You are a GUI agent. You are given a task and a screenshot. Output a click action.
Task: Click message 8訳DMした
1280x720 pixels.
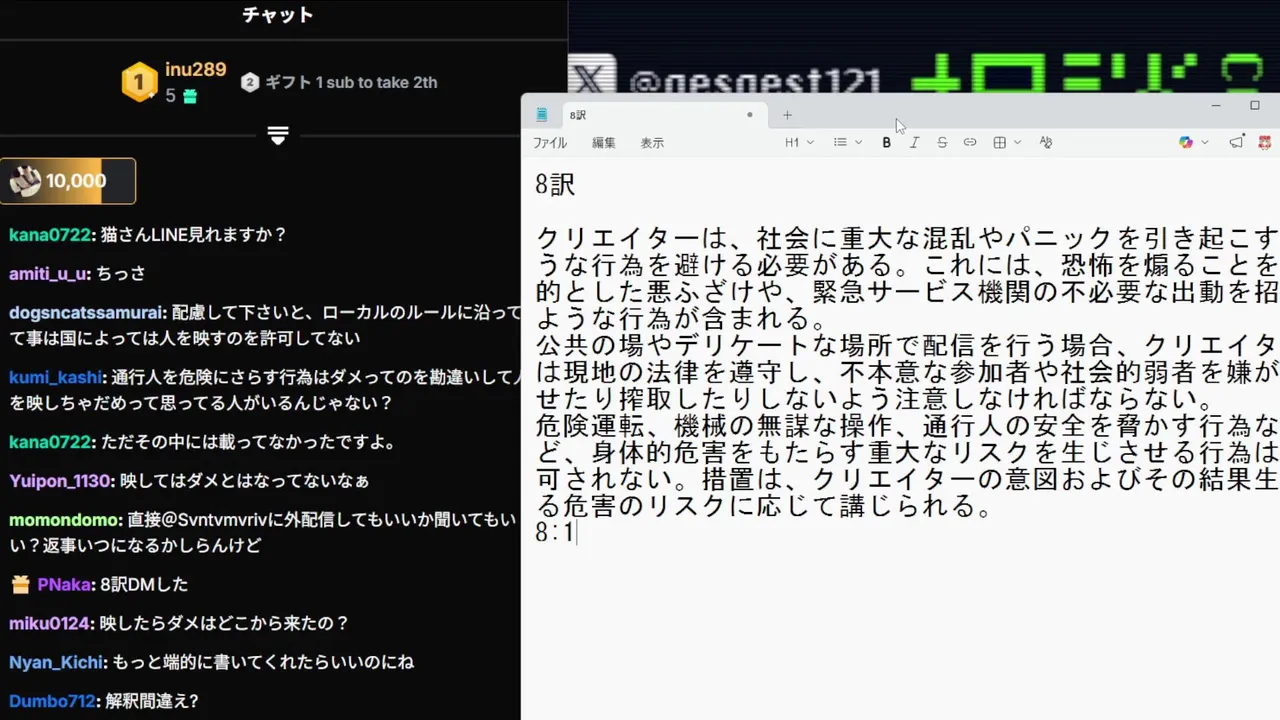point(144,584)
